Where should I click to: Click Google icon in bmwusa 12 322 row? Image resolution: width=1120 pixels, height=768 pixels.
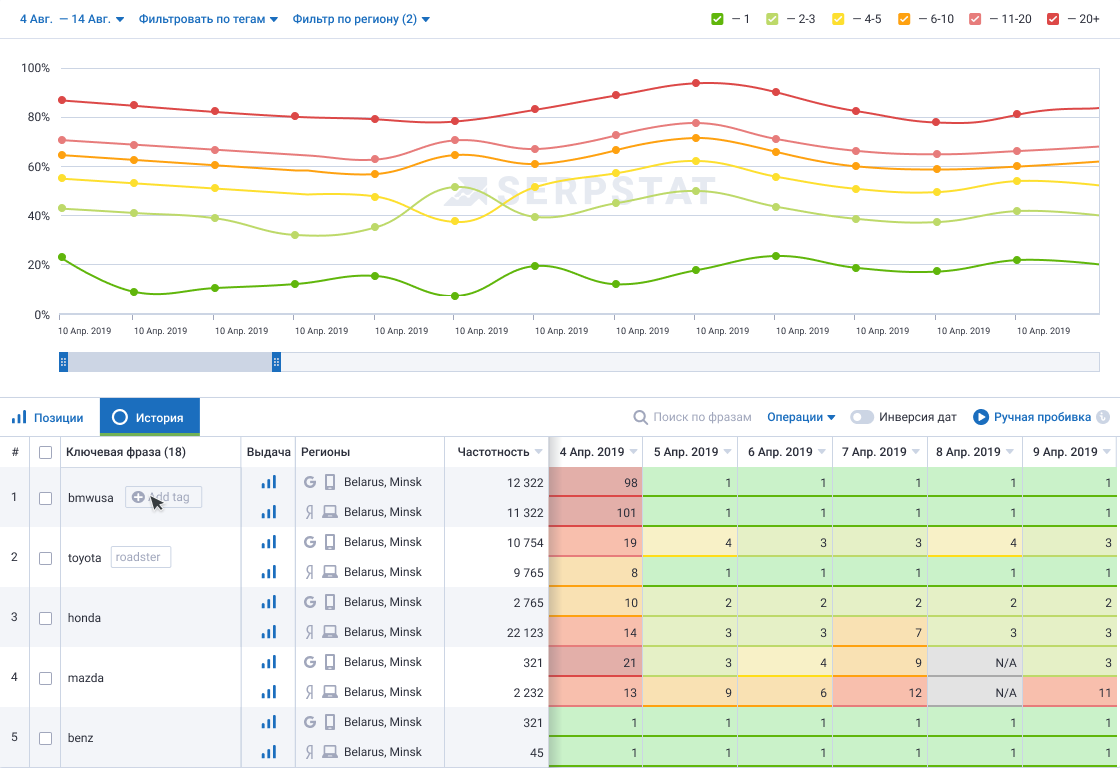click(310, 482)
